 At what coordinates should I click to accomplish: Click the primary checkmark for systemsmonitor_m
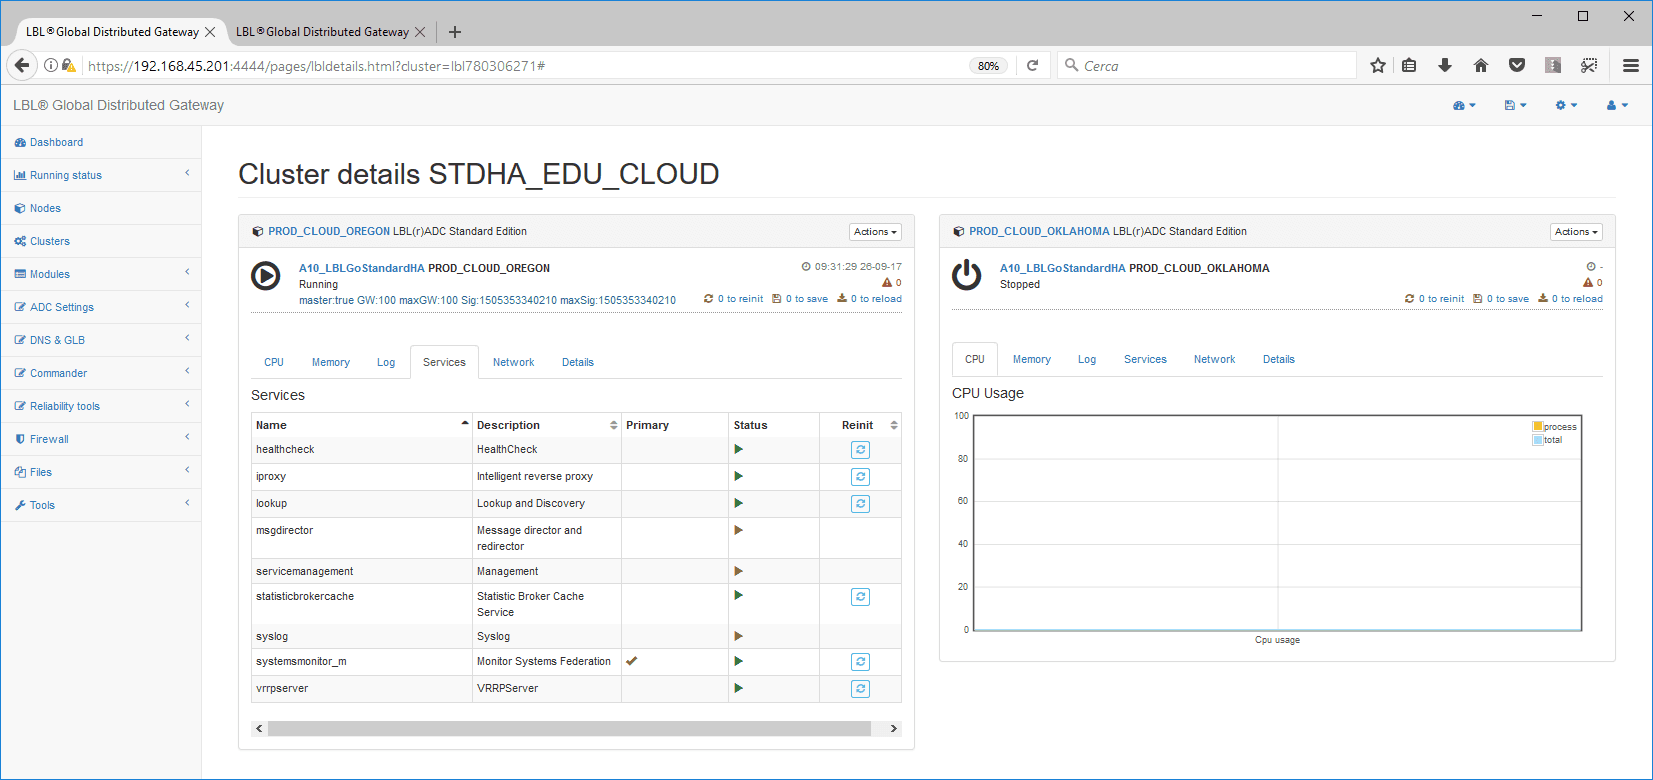(x=632, y=661)
